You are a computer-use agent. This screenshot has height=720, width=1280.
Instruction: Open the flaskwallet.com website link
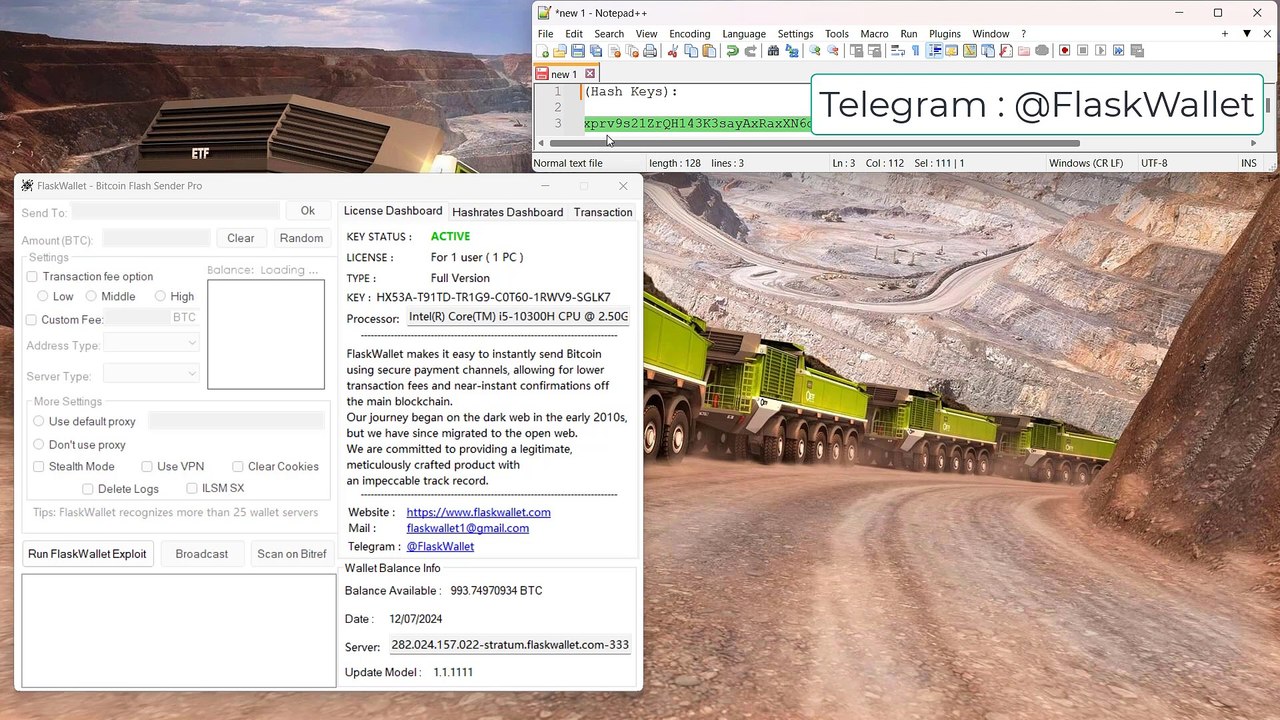[478, 512]
